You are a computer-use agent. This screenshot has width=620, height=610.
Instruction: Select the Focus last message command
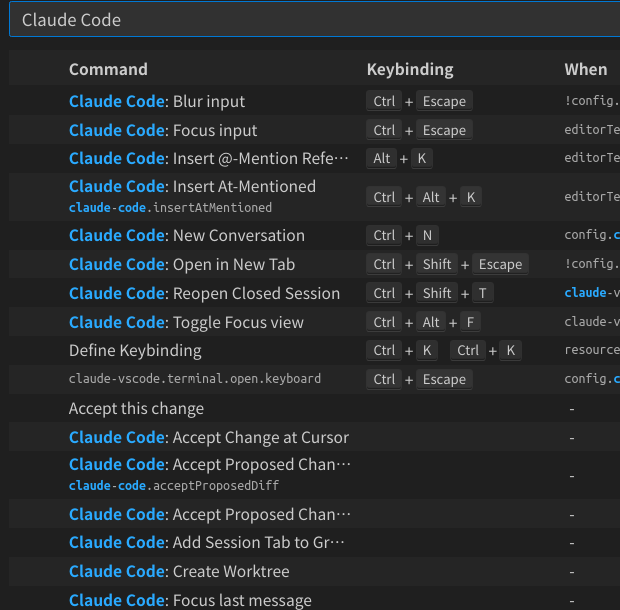[x=314, y=599]
